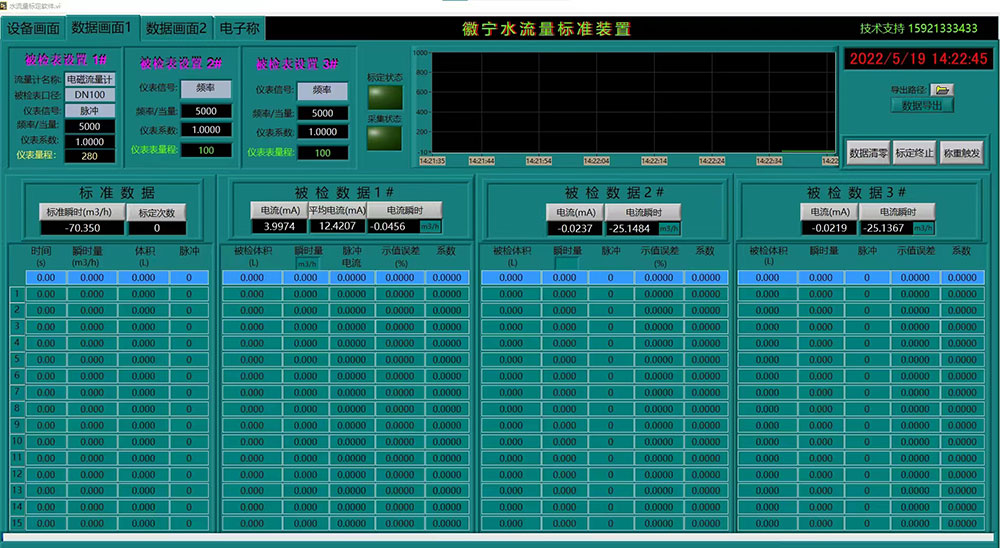Select row 1 header in standard data table

pos(17,294)
